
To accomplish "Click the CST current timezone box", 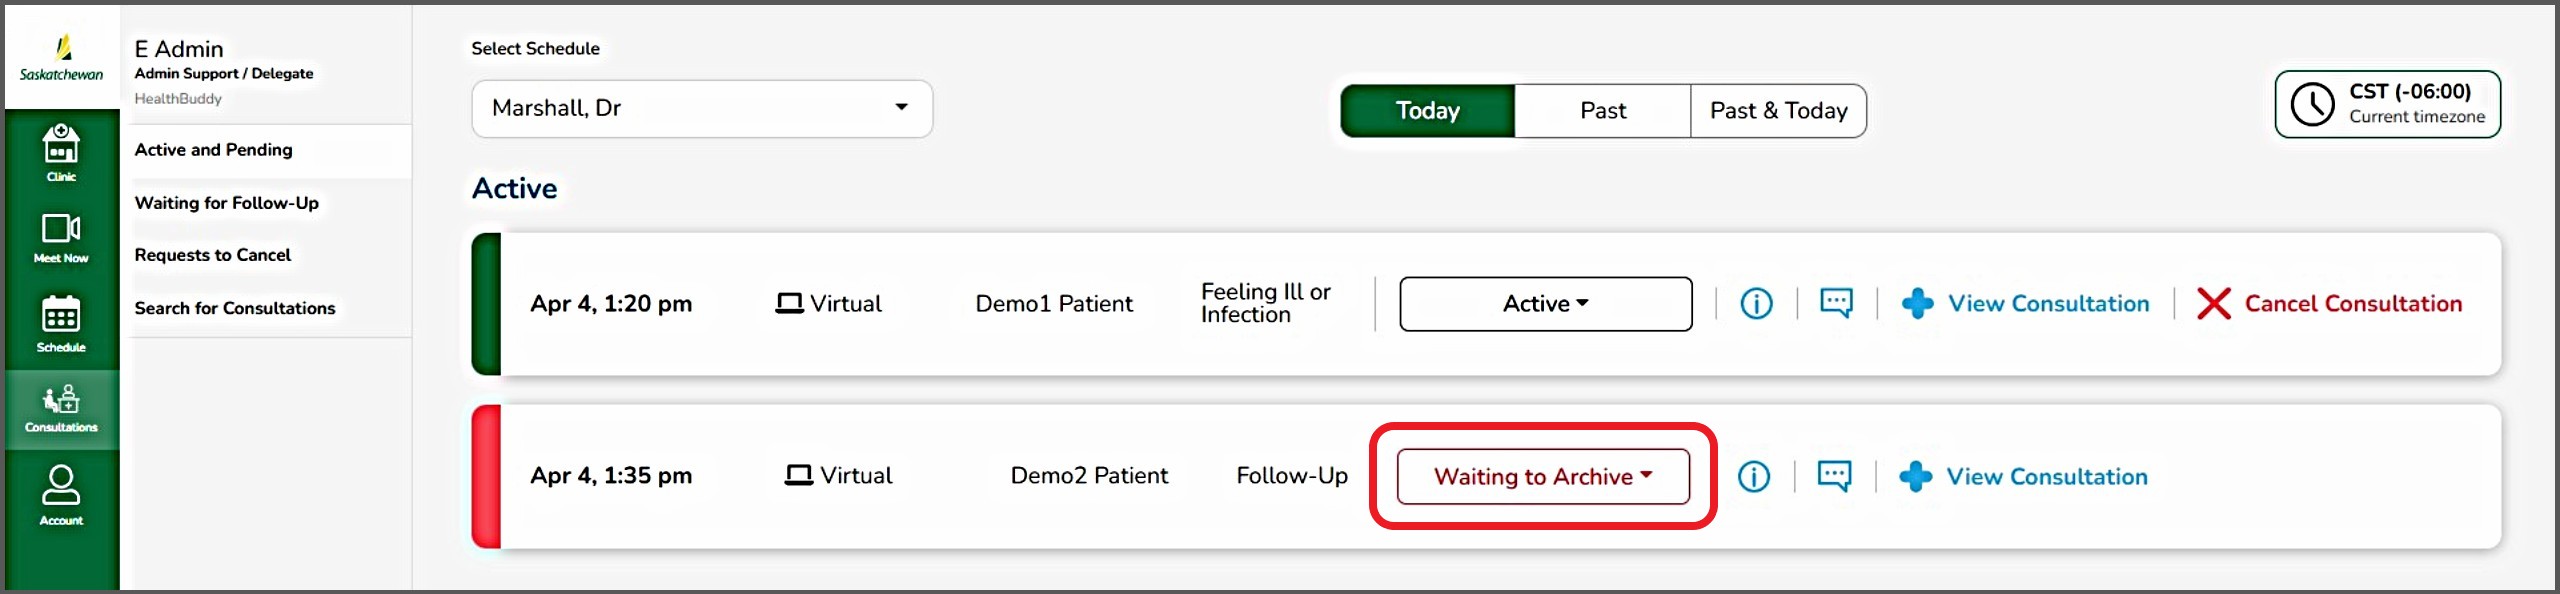I will pyautogui.click(x=2387, y=104).
